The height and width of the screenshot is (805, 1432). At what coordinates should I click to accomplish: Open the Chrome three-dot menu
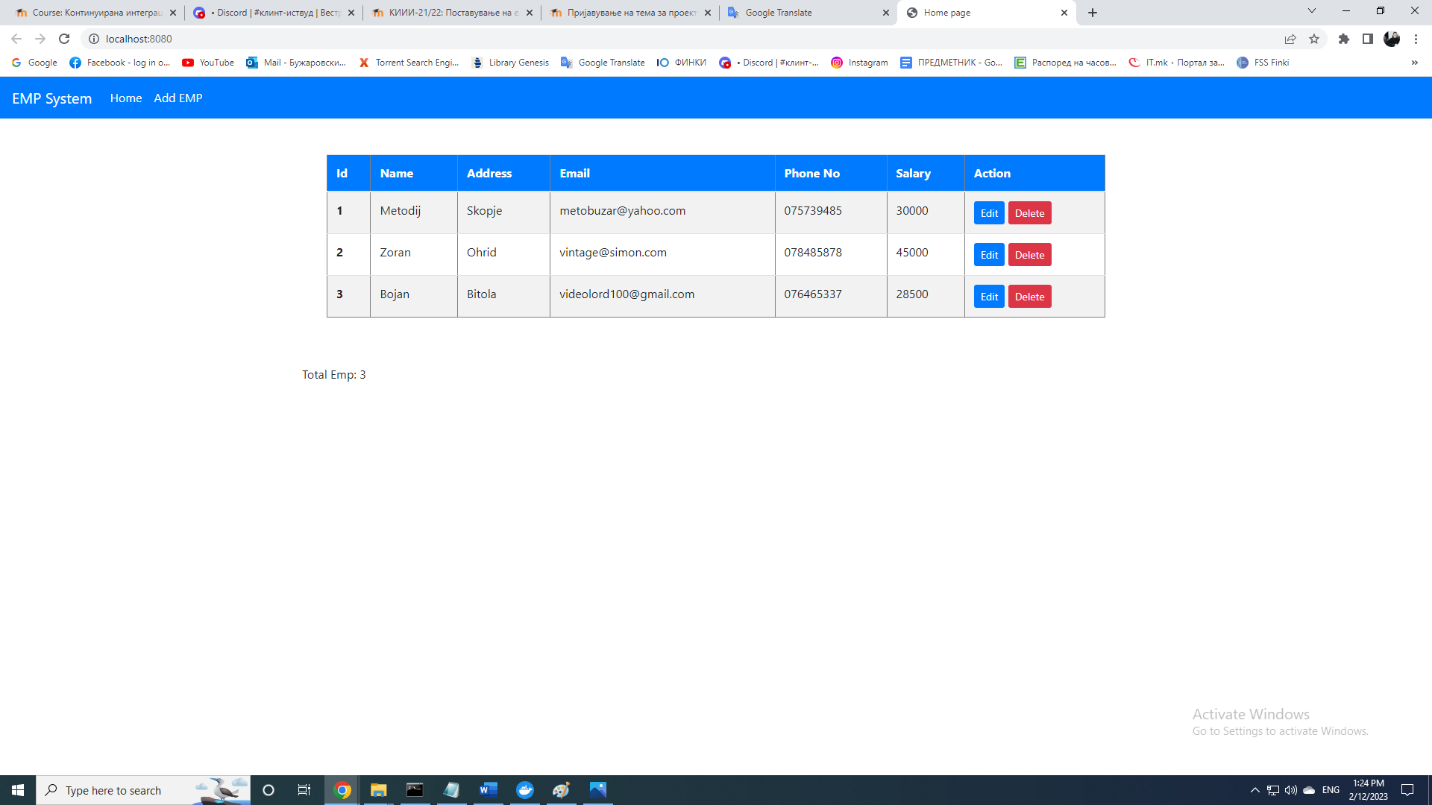(x=1417, y=40)
